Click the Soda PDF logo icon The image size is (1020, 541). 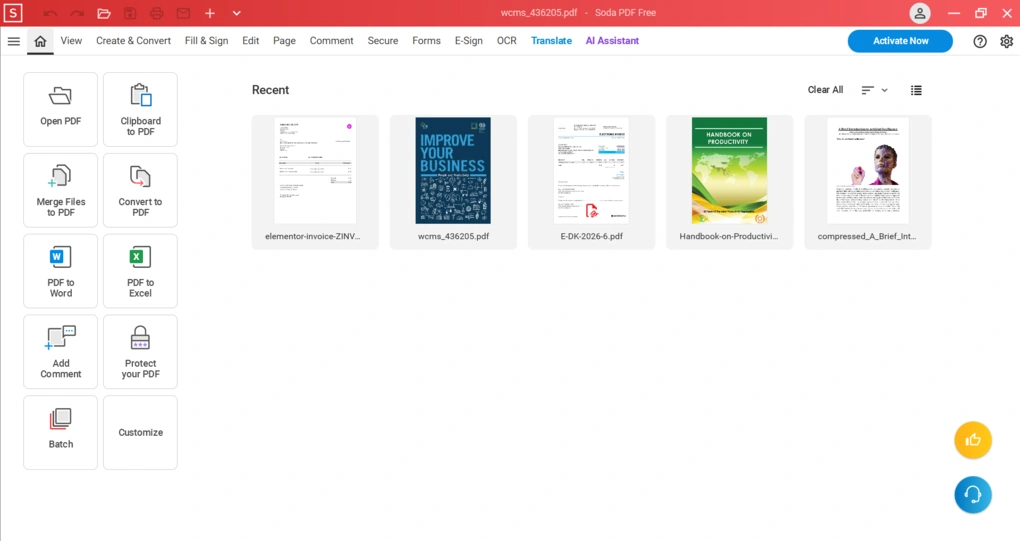(13, 13)
